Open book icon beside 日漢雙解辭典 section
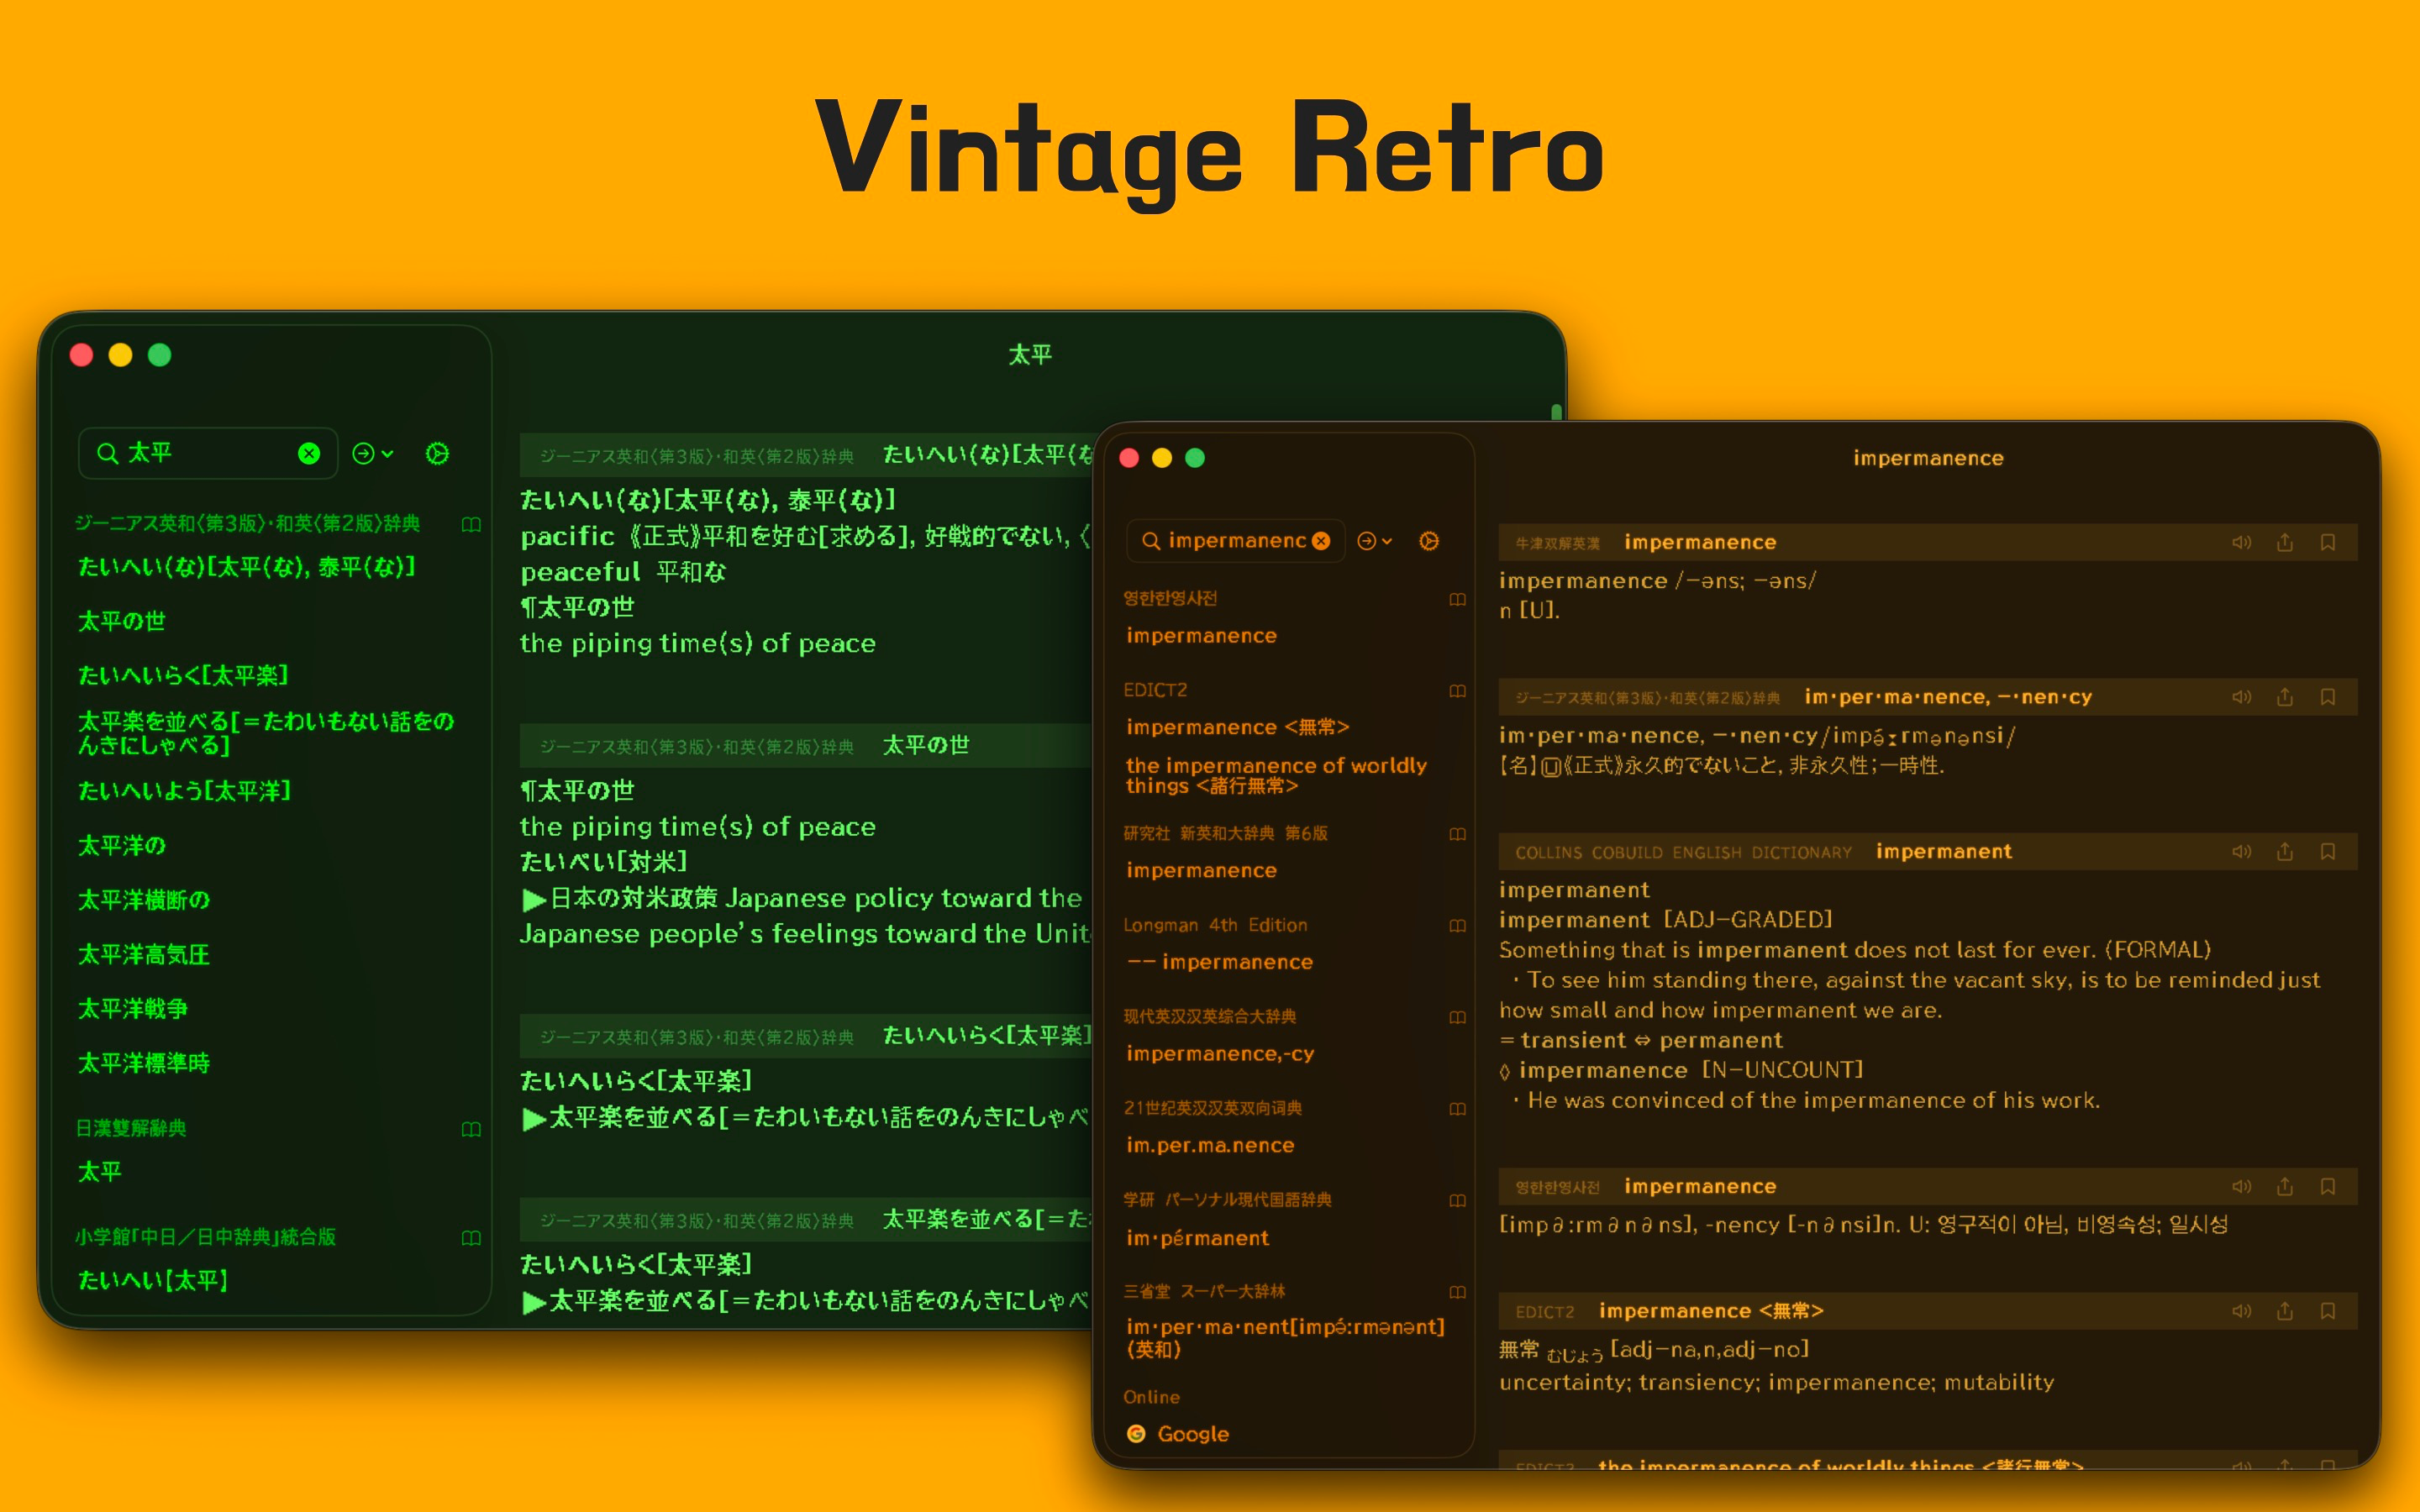This screenshot has width=2420, height=1512. [x=471, y=1129]
